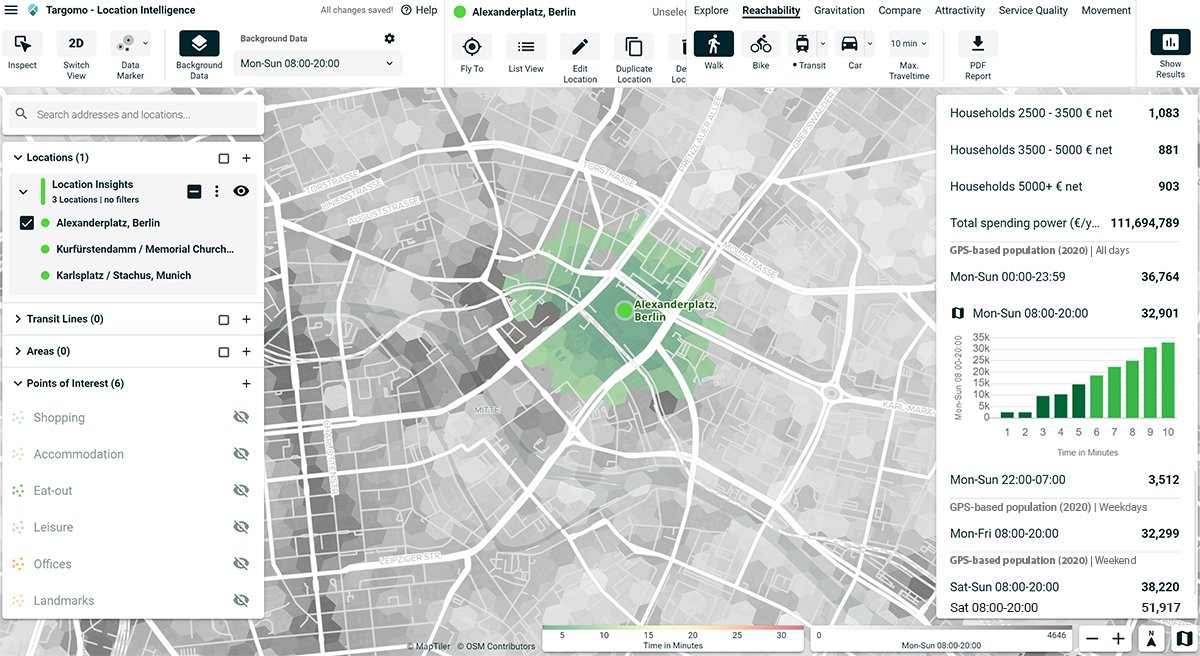Open map style selector icon
This screenshot has width=1200, height=656.
[1184, 638]
